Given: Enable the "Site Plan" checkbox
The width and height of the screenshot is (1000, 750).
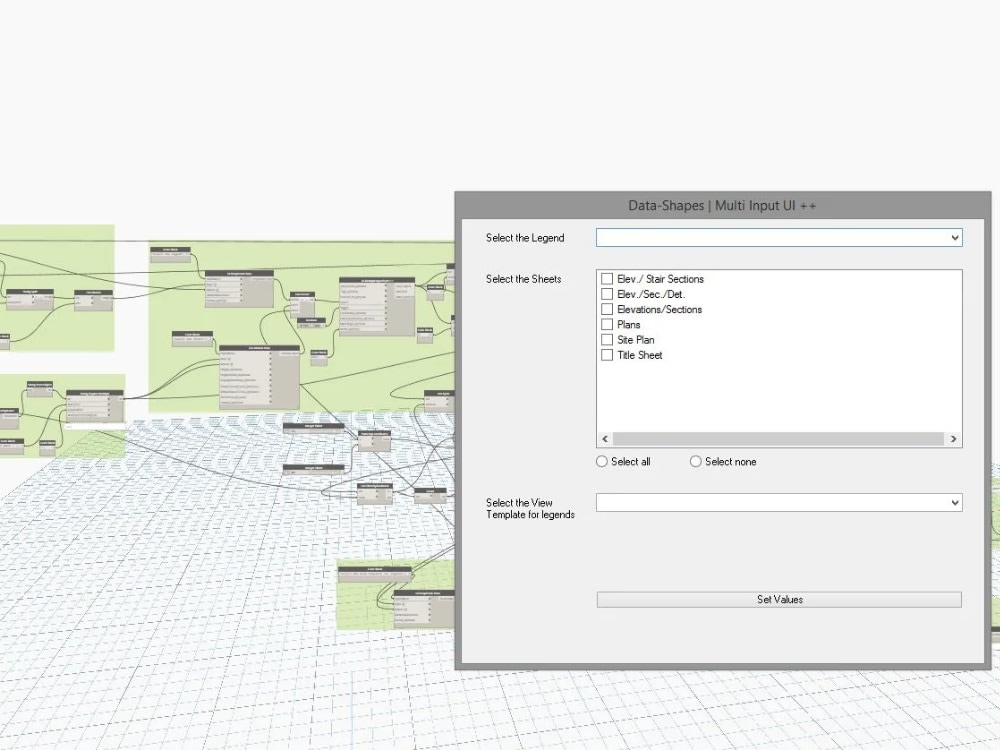Looking at the screenshot, I should pyautogui.click(x=607, y=339).
